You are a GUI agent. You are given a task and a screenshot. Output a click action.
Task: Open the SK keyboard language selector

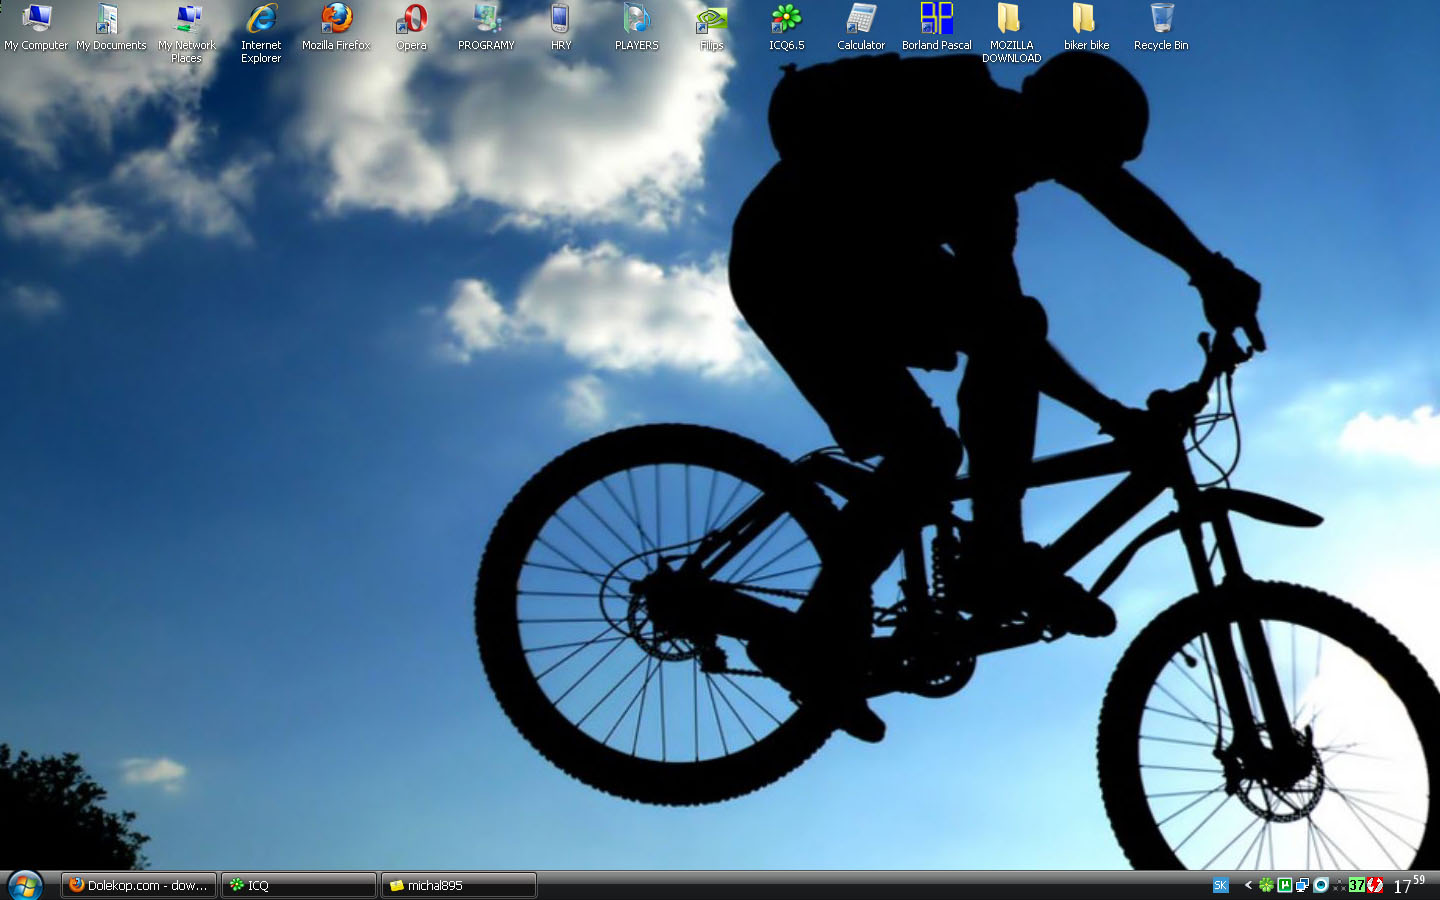[x=1220, y=885]
